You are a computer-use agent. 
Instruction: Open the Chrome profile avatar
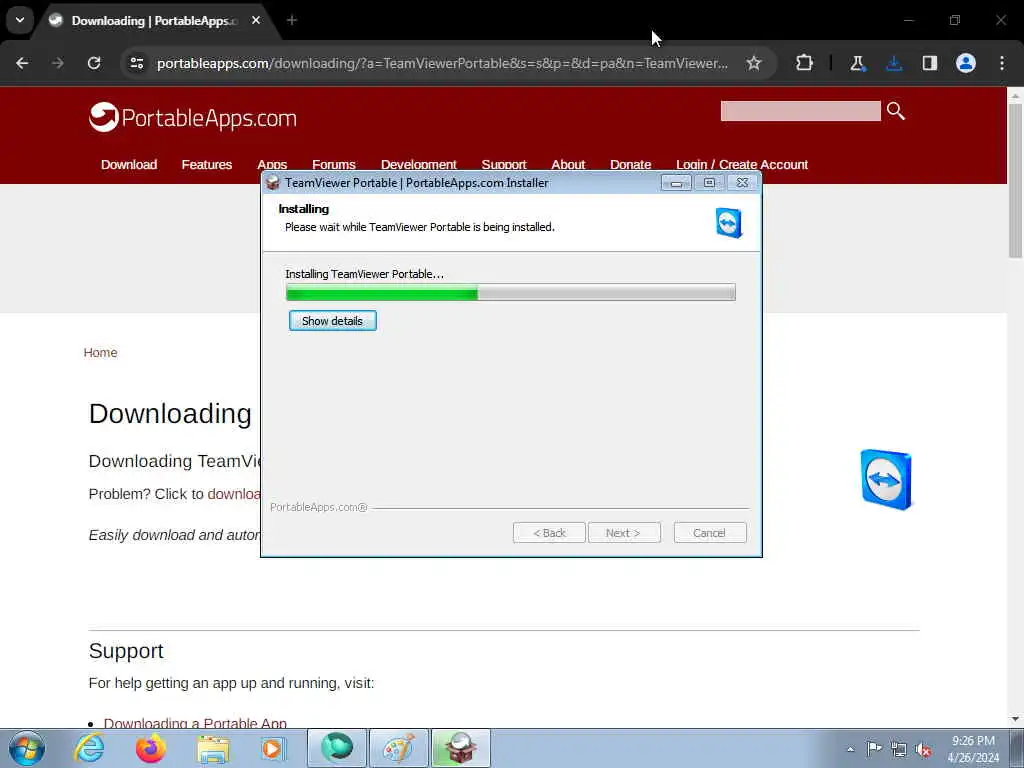966,63
